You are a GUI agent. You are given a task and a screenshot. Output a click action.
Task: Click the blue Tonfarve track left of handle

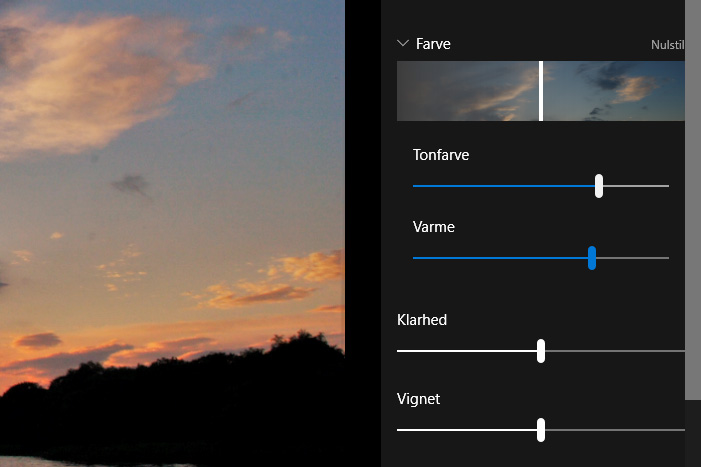tap(500, 186)
